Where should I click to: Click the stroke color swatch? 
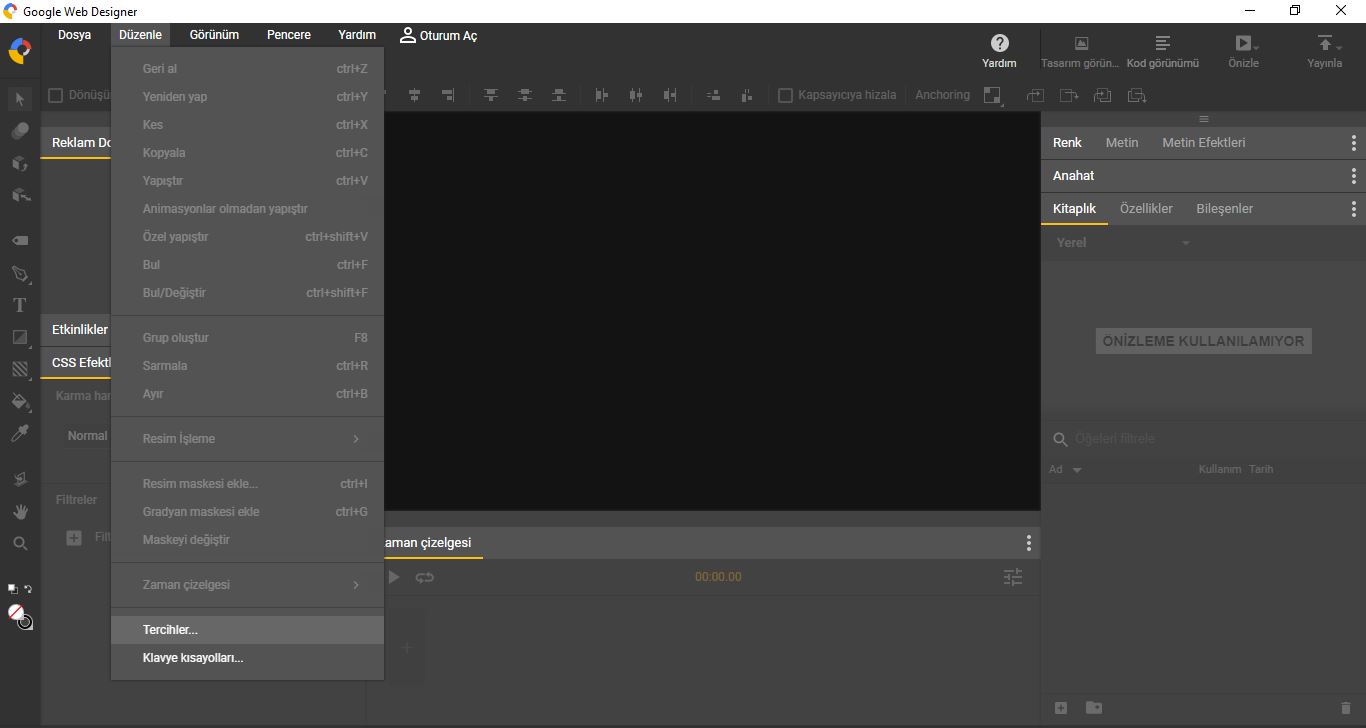25,621
